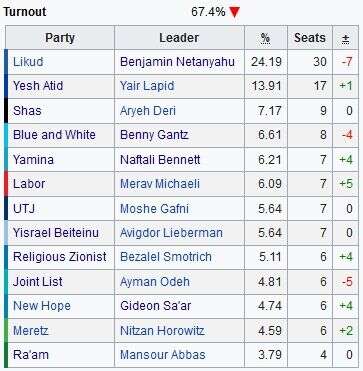Click the Aryeh Deri link

(x=148, y=111)
